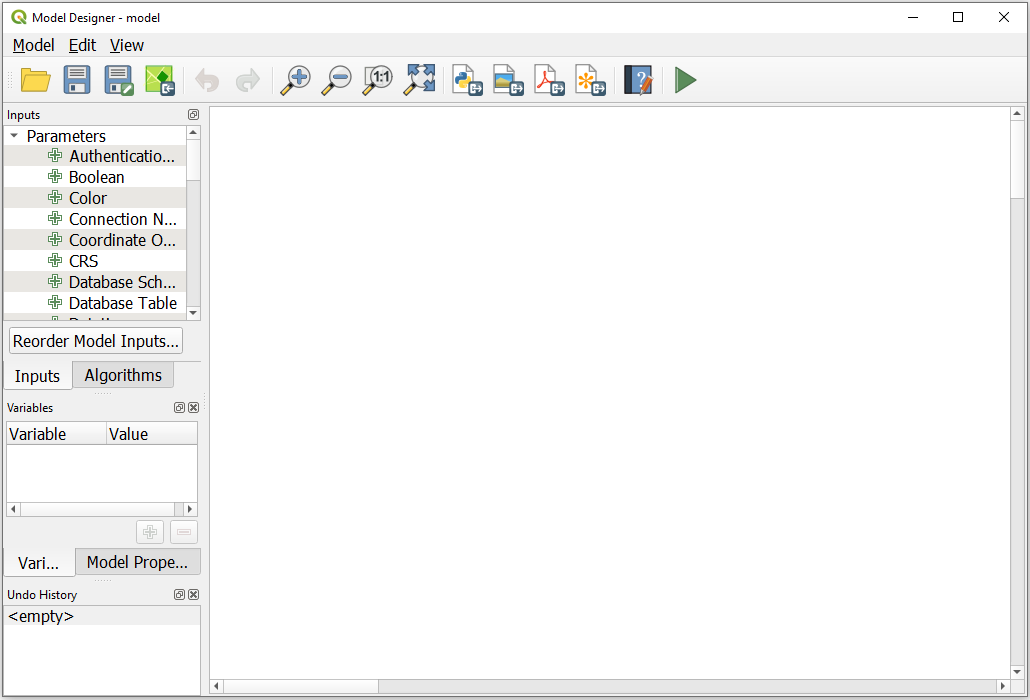Image resolution: width=1030 pixels, height=700 pixels.
Task: Add a Coordinate Operation parameter
Action: 95,240
